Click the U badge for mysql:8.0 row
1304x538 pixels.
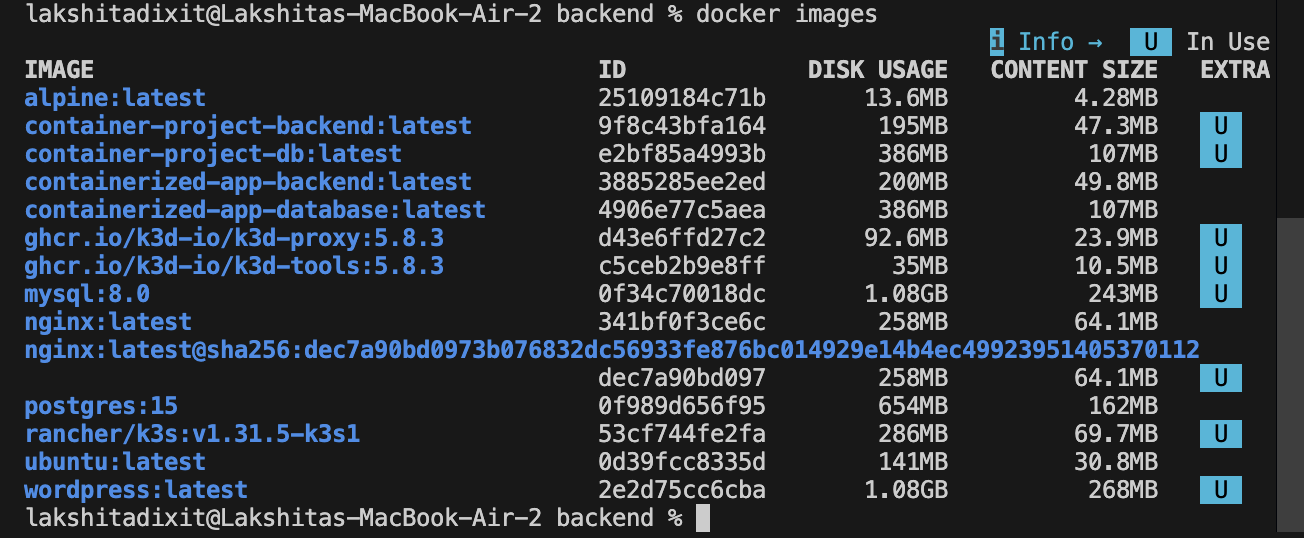[x=1220, y=294]
